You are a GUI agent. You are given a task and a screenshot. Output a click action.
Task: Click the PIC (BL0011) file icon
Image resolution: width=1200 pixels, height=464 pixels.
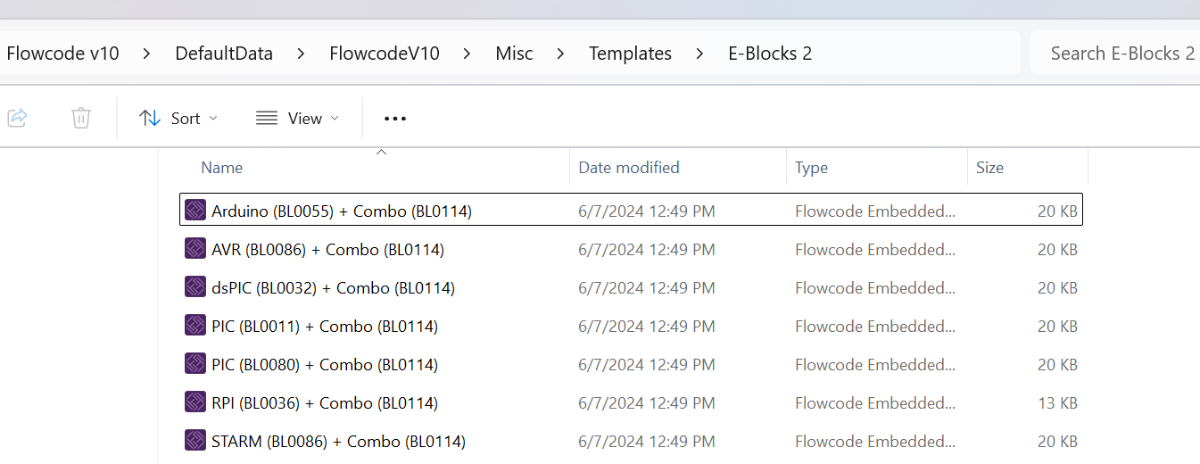(x=195, y=326)
